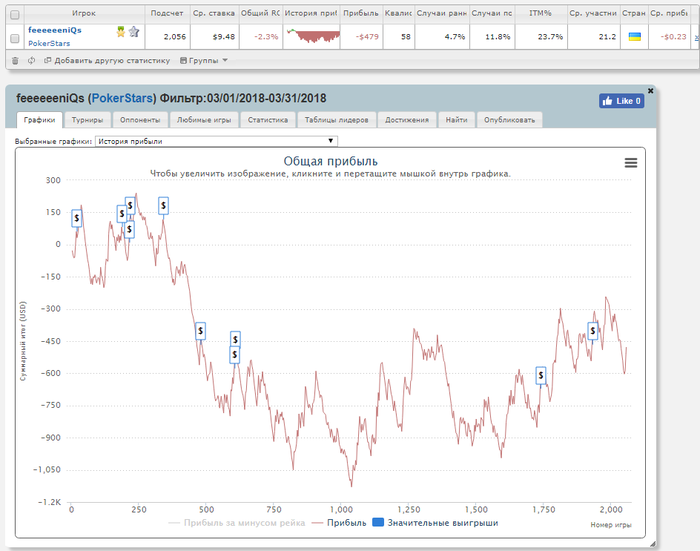Open the Опубликовать tab
This screenshot has width=700, height=551.
tap(509, 120)
